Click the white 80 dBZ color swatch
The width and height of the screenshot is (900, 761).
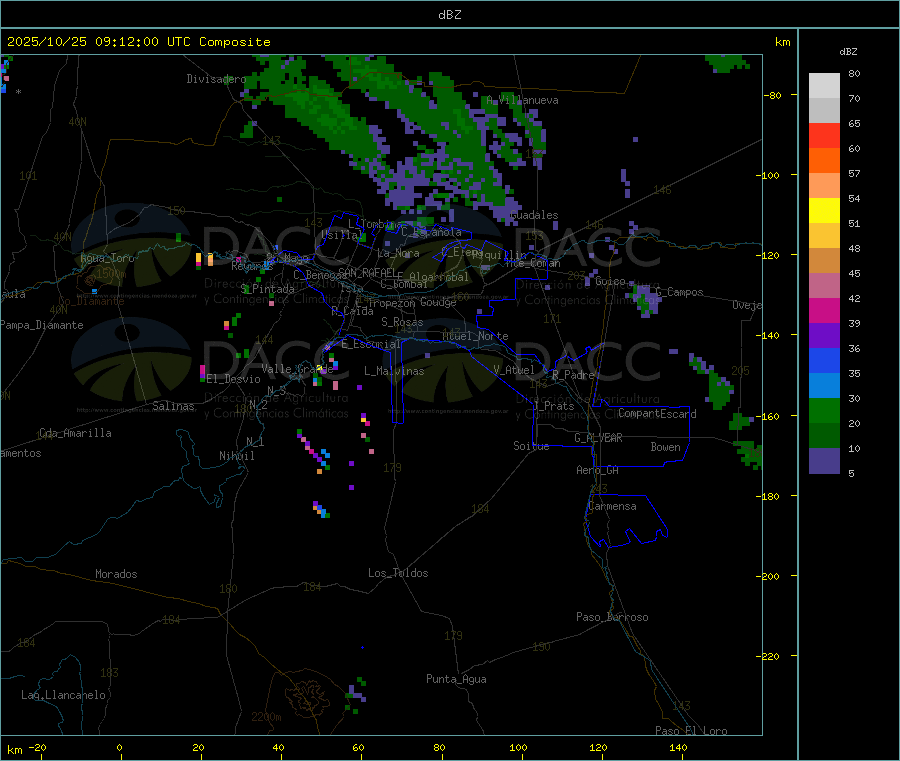(x=824, y=86)
